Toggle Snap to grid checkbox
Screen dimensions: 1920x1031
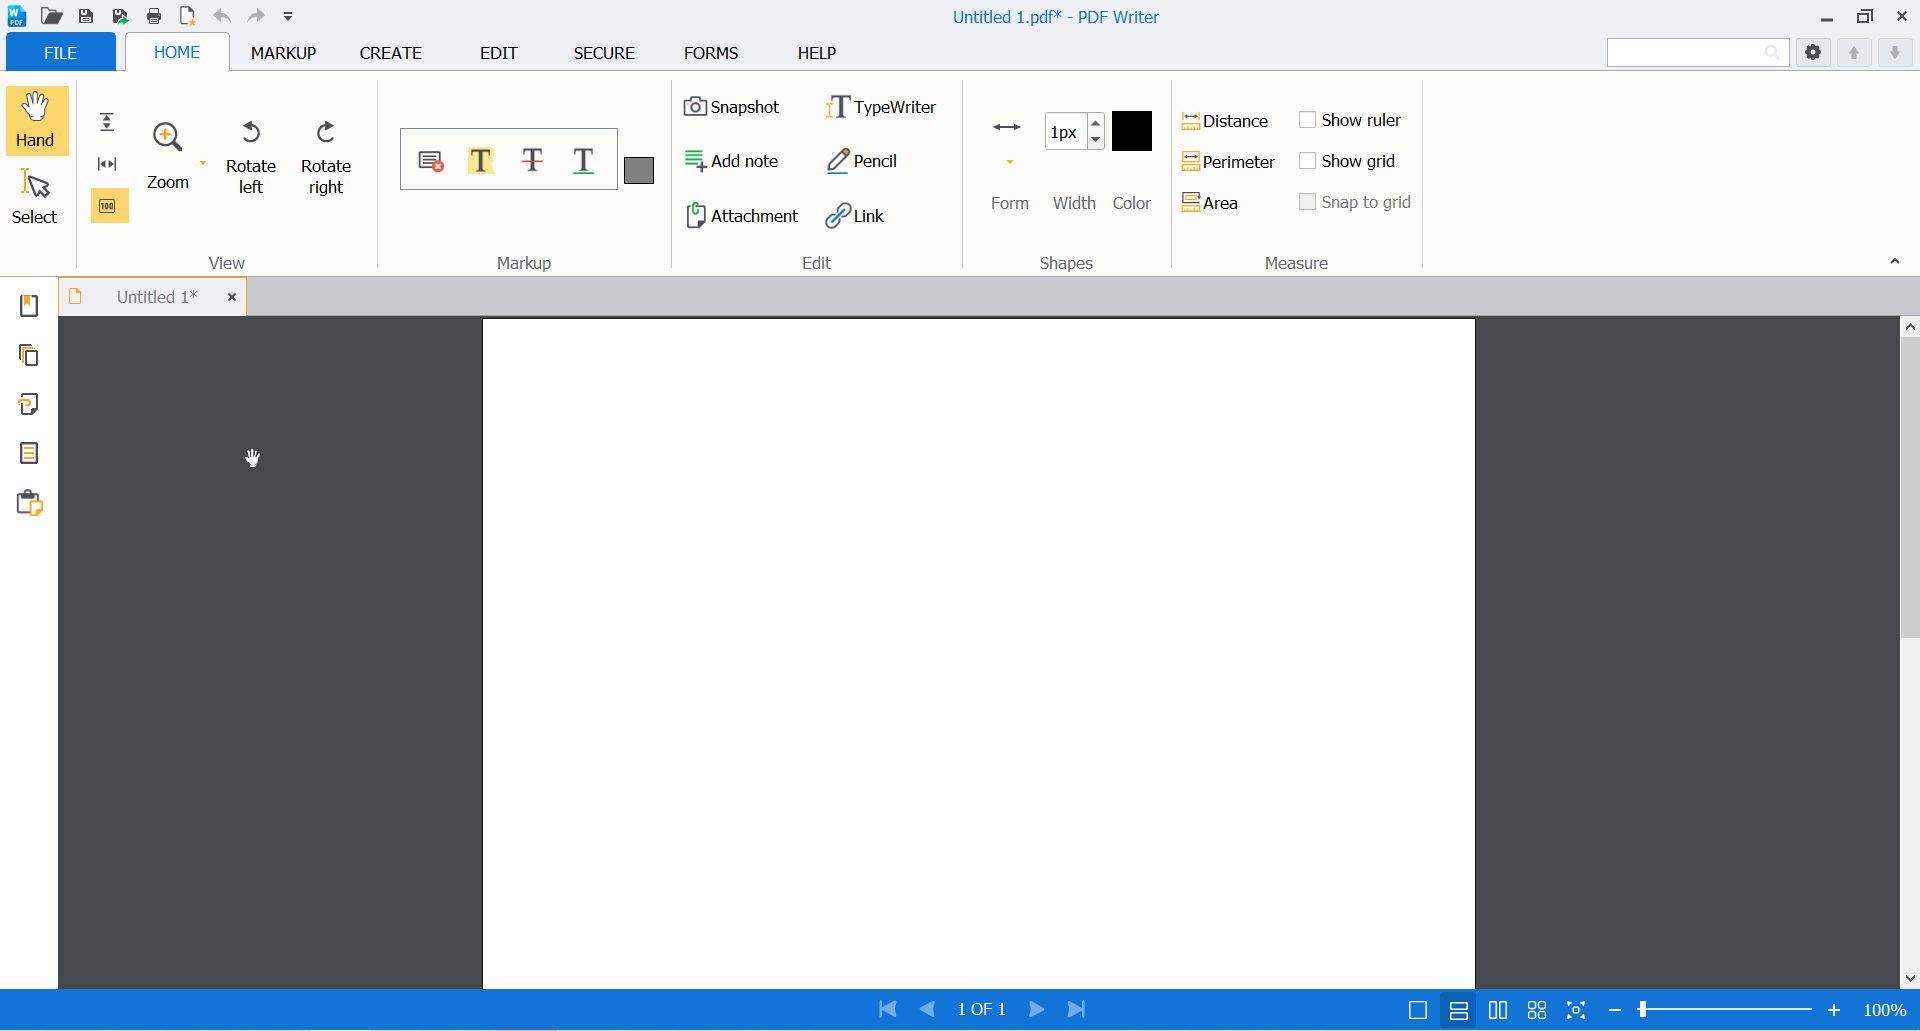pos(1307,202)
